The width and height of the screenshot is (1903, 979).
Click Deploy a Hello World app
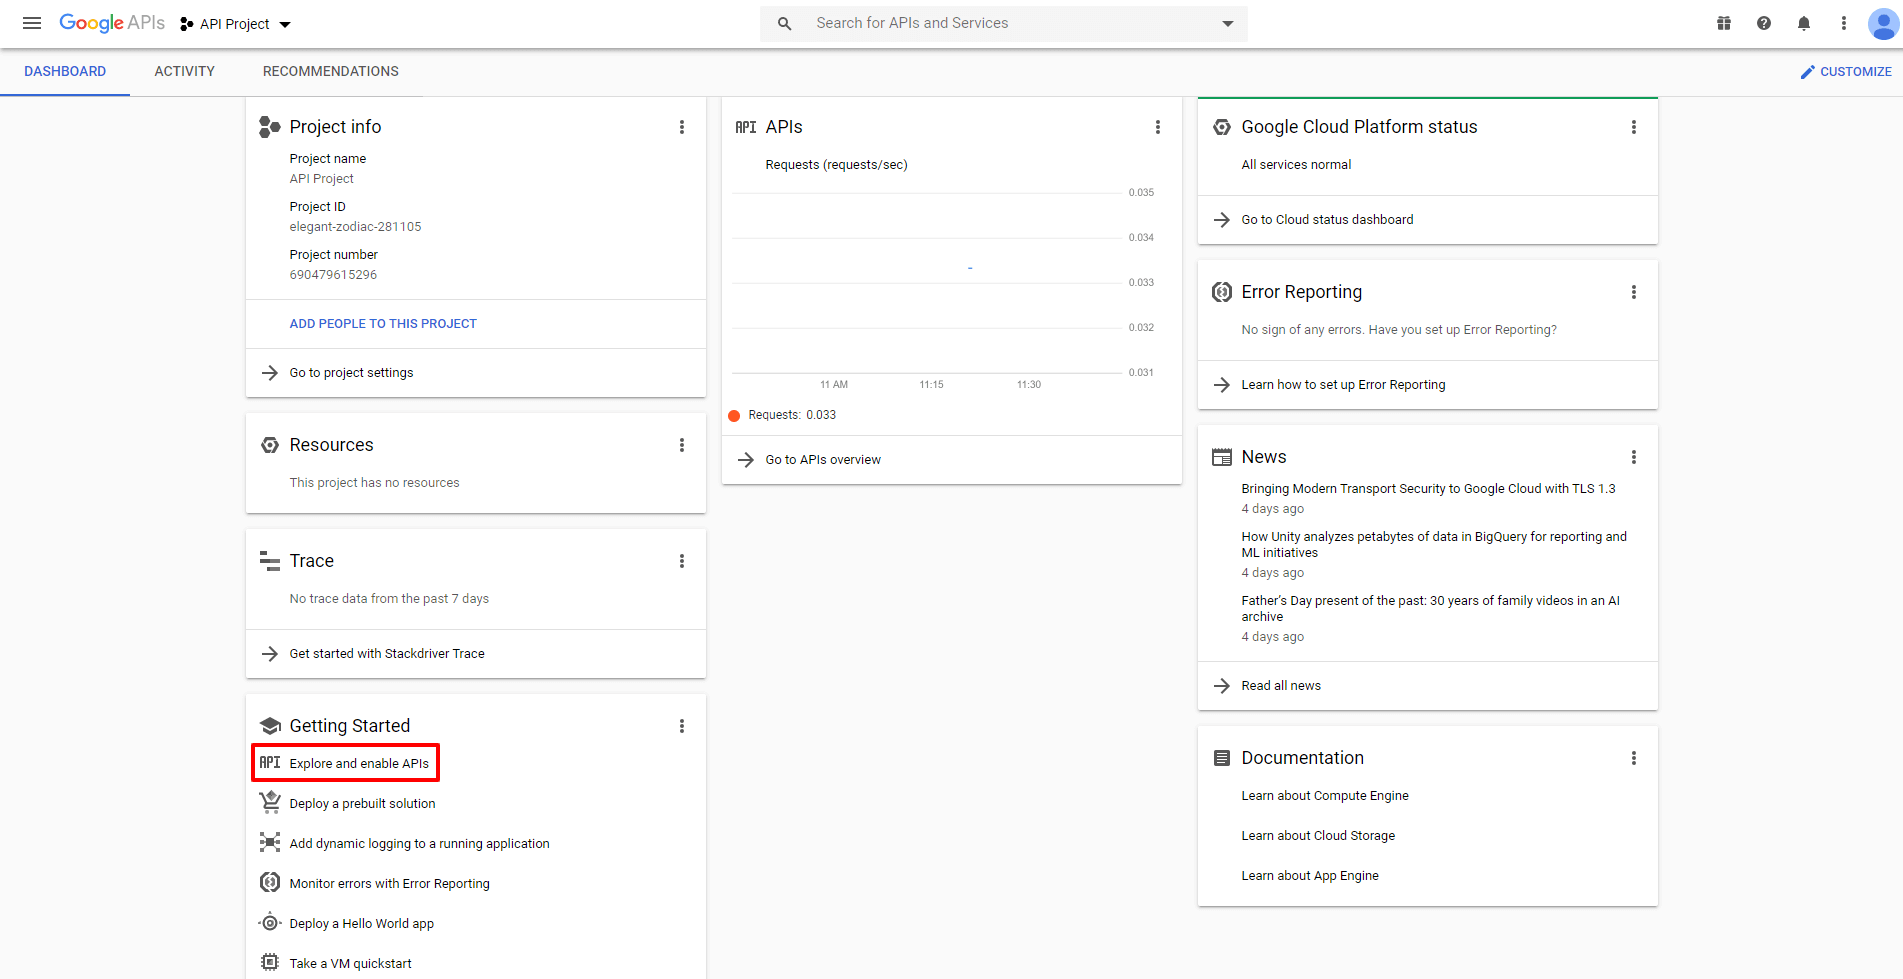(x=361, y=924)
